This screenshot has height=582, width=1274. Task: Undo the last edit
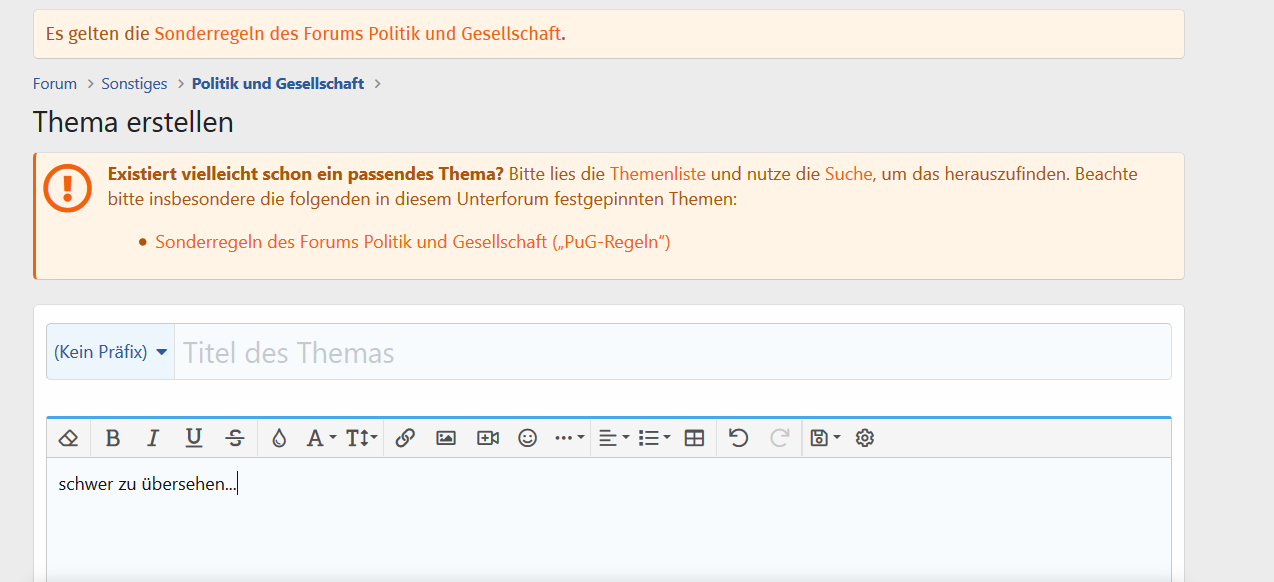(x=739, y=438)
